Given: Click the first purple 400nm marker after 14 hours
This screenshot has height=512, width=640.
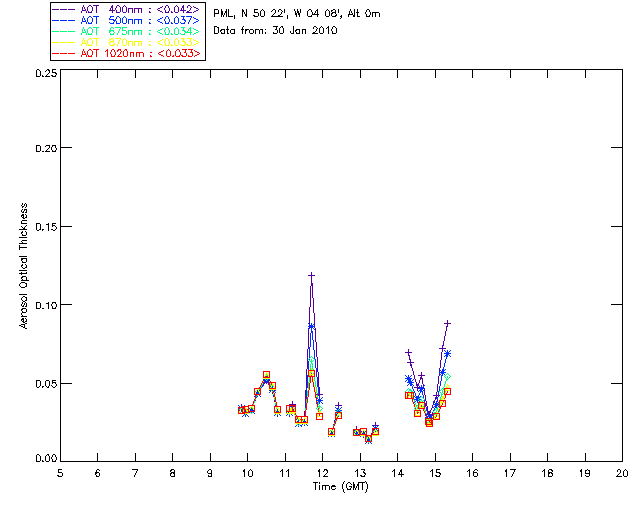Looking at the screenshot, I should click(408, 352).
